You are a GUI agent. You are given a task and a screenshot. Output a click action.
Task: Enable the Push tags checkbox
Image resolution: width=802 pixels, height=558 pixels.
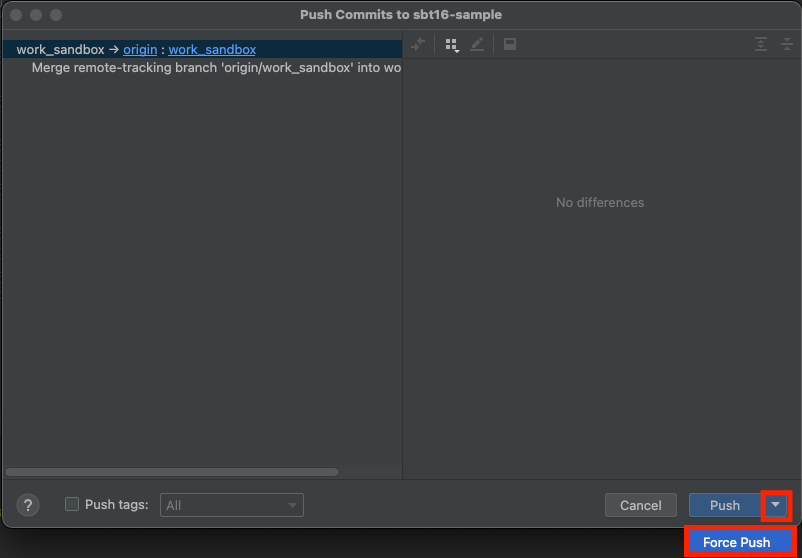[72, 504]
